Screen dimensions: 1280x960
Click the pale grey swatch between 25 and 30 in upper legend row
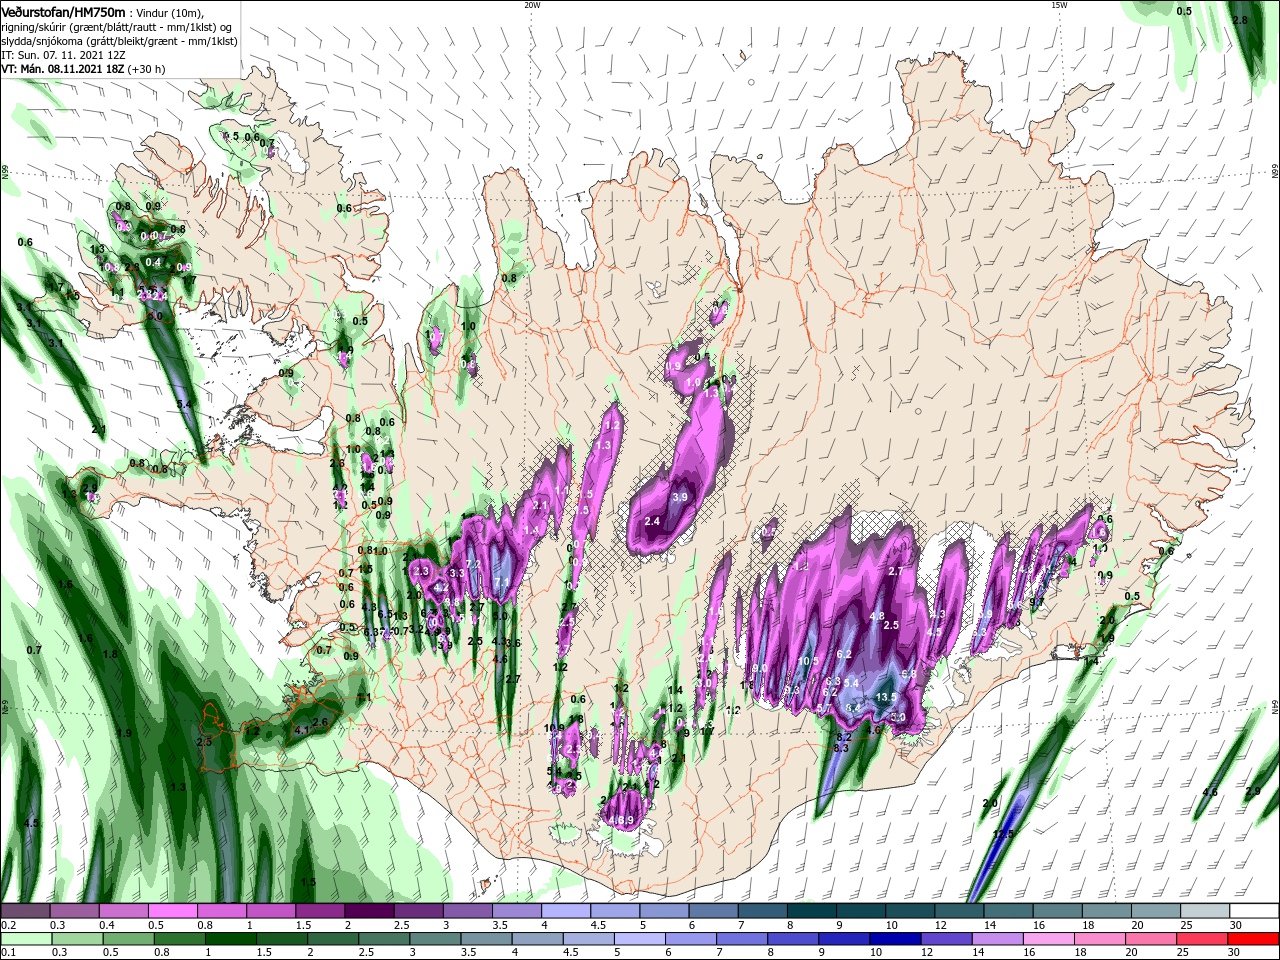click(x=1206, y=911)
